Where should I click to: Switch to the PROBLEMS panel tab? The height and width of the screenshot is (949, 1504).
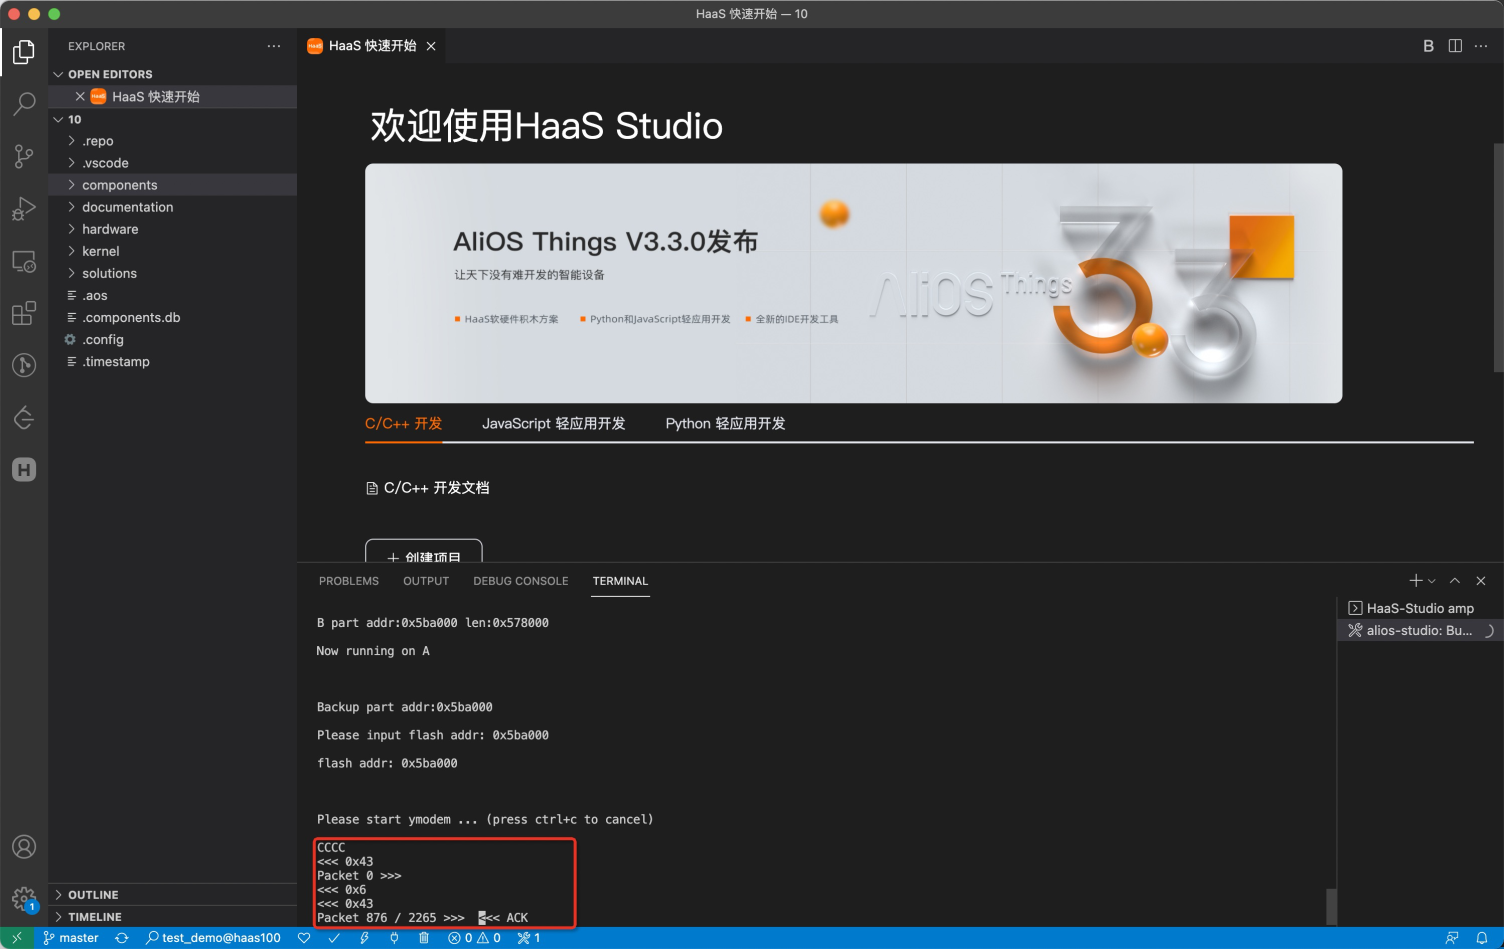tap(349, 581)
